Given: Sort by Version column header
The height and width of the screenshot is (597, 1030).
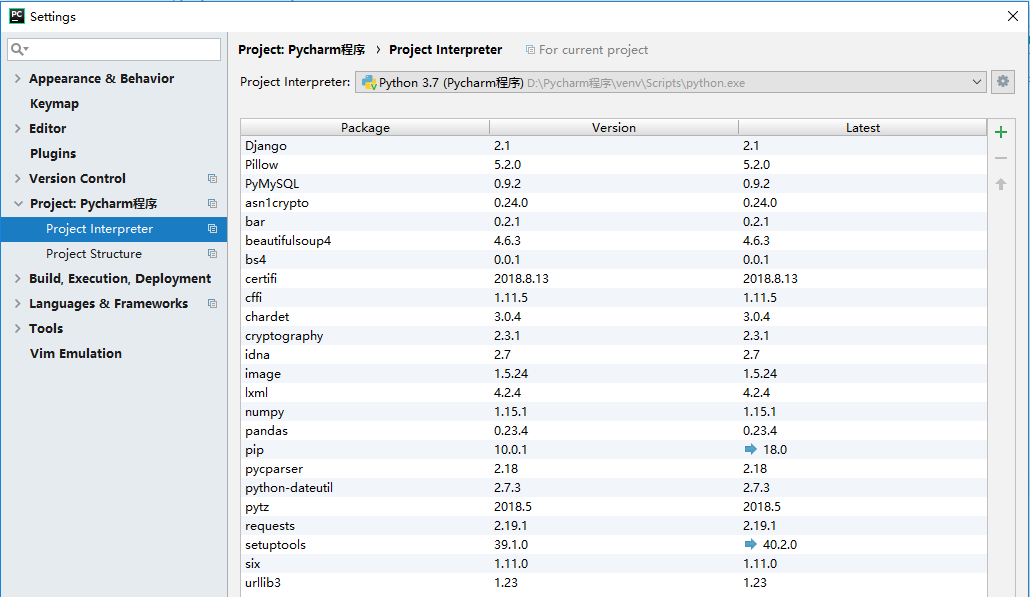Looking at the screenshot, I should pyautogui.click(x=614, y=127).
